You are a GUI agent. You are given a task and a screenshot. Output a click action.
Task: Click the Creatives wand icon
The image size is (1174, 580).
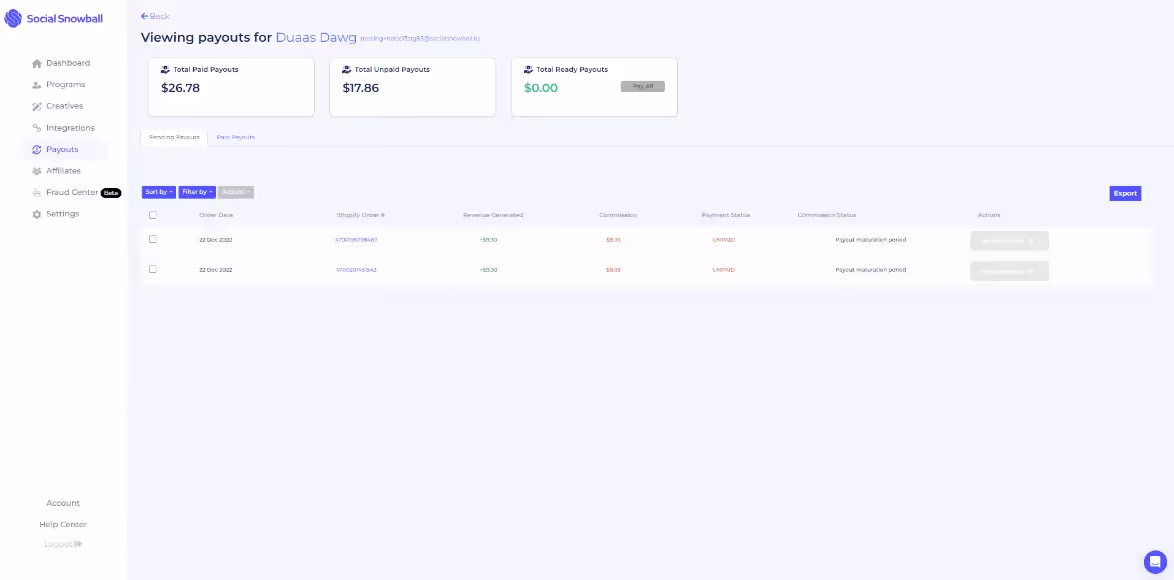pos(37,106)
